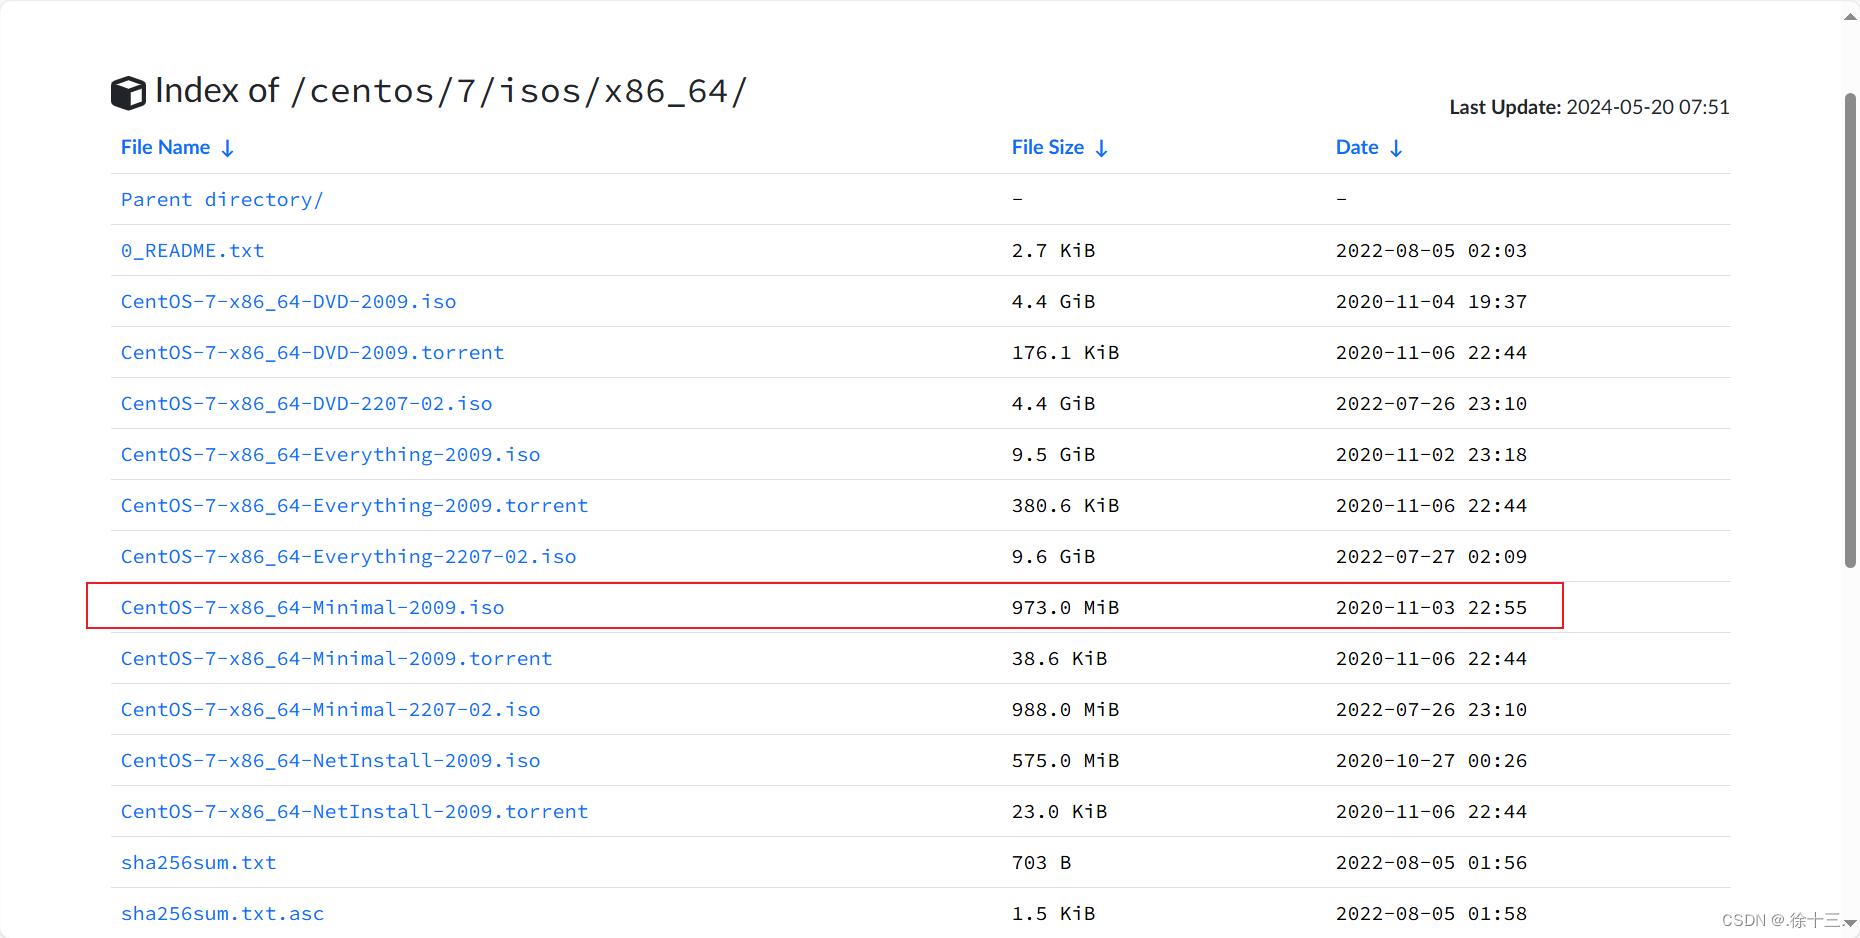Download CentOS-7-x86_64-DVD-2207-02.iso
This screenshot has width=1860, height=938.
pos(307,403)
